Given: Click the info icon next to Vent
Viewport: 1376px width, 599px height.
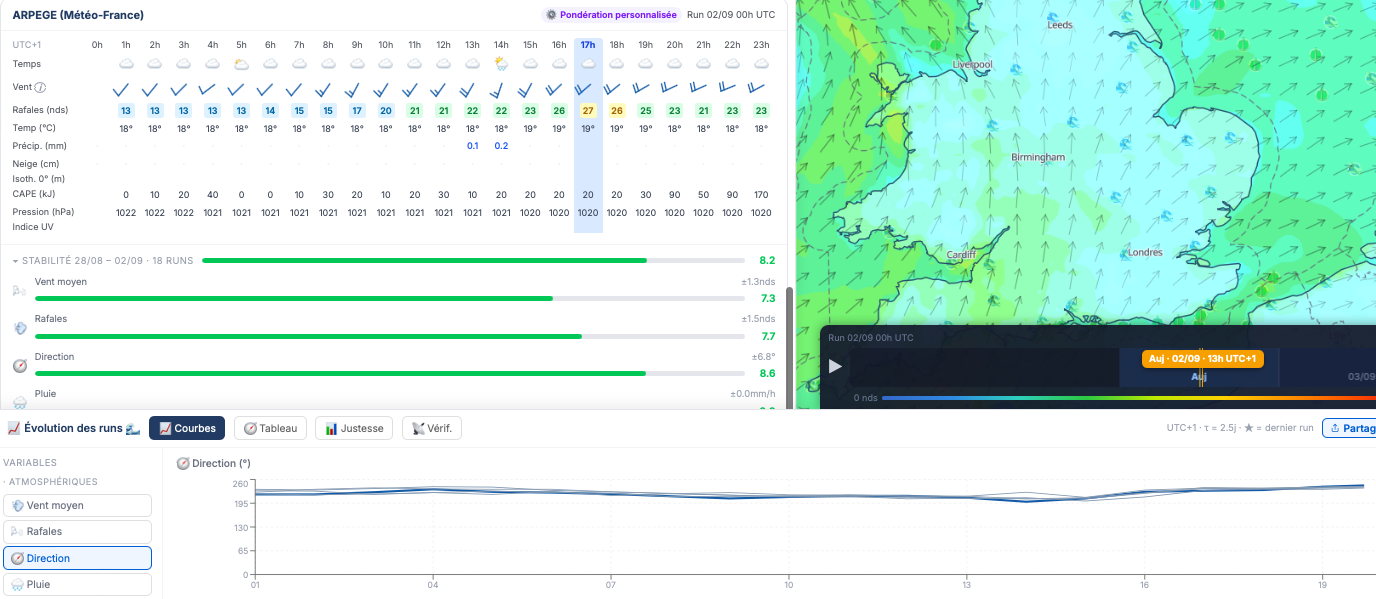Looking at the screenshot, I should click(x=41, y=88).
